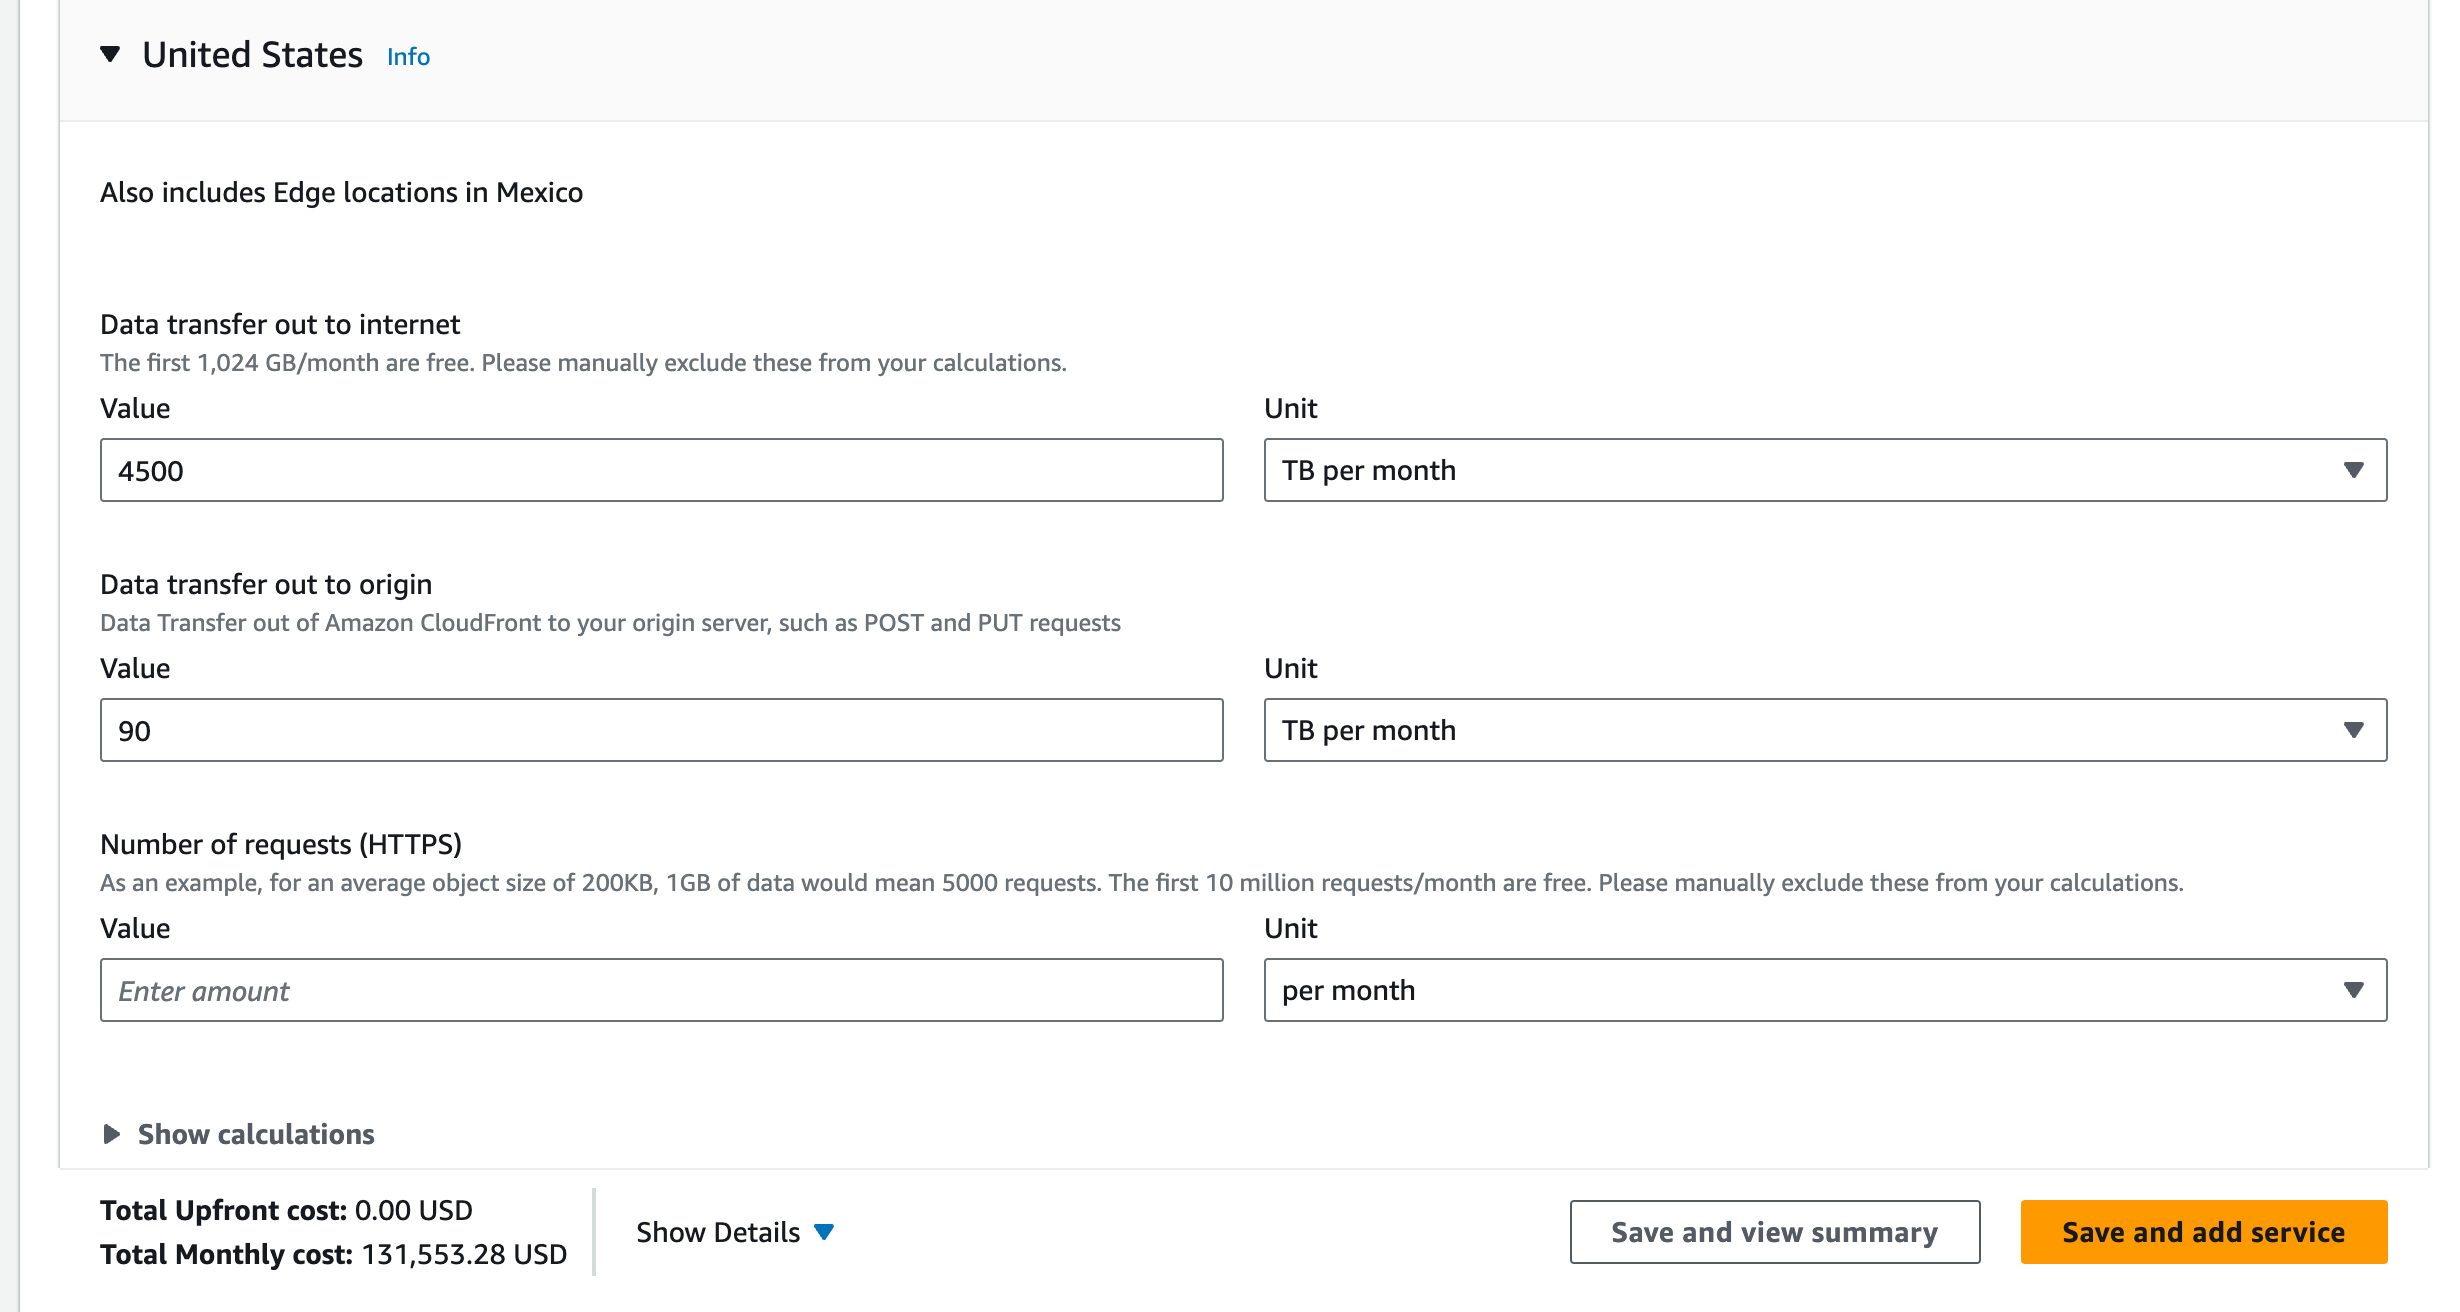Focus the origin data transfer value field
2460x1312 pixels.
coord(661,730)
